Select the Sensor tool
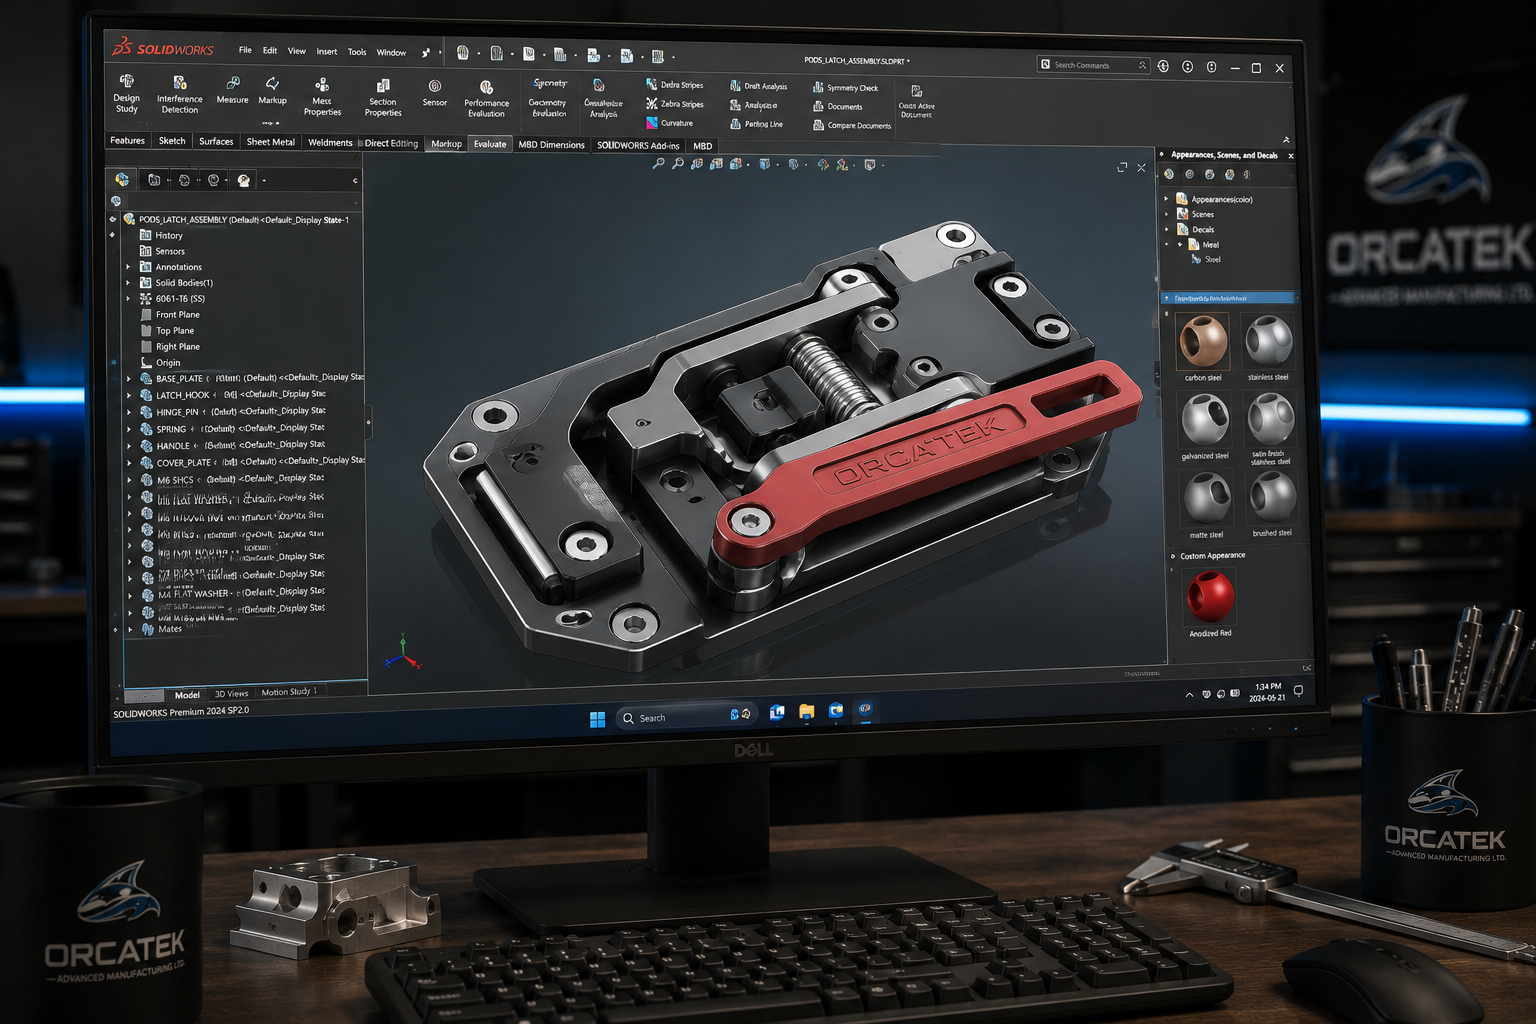Image resolution: width=1536 pixels, height=1024 pixels. pos(435,94)
